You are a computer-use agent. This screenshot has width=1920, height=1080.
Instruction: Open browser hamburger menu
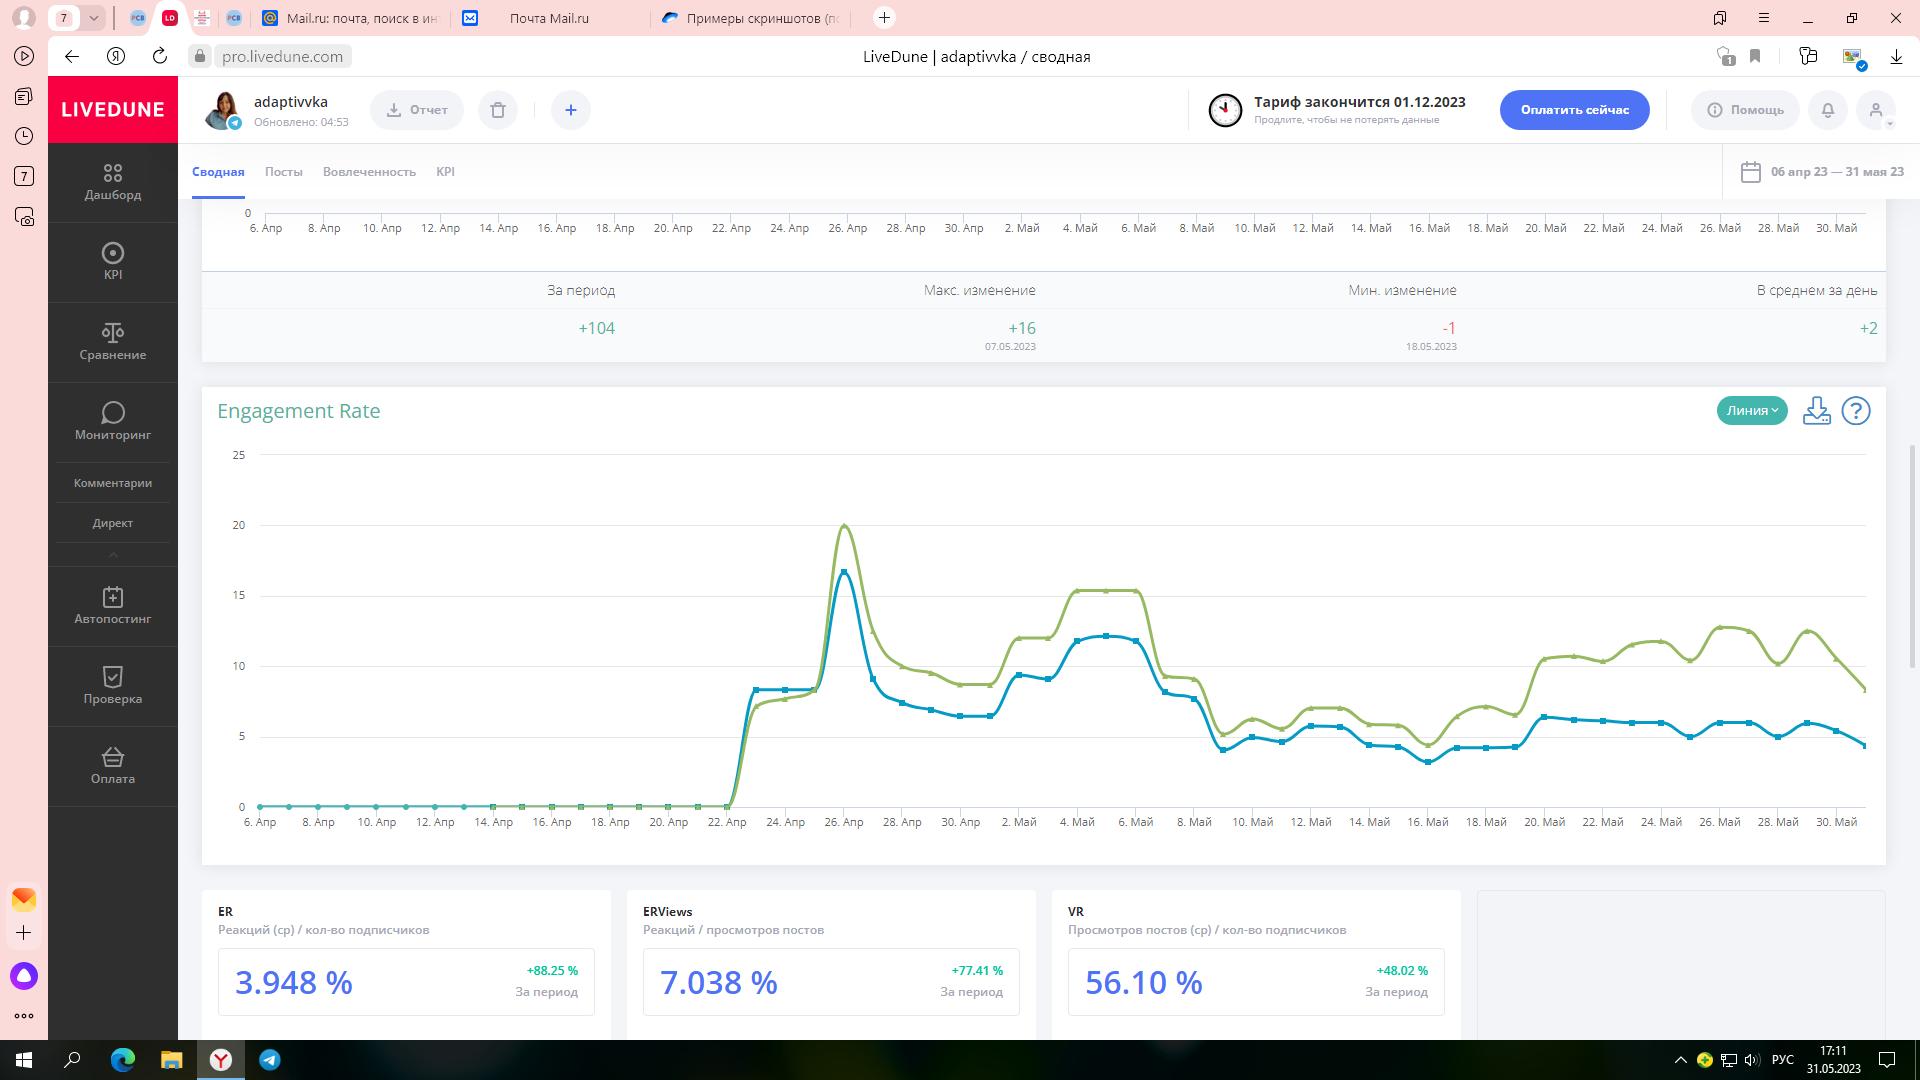(1764, 18)
